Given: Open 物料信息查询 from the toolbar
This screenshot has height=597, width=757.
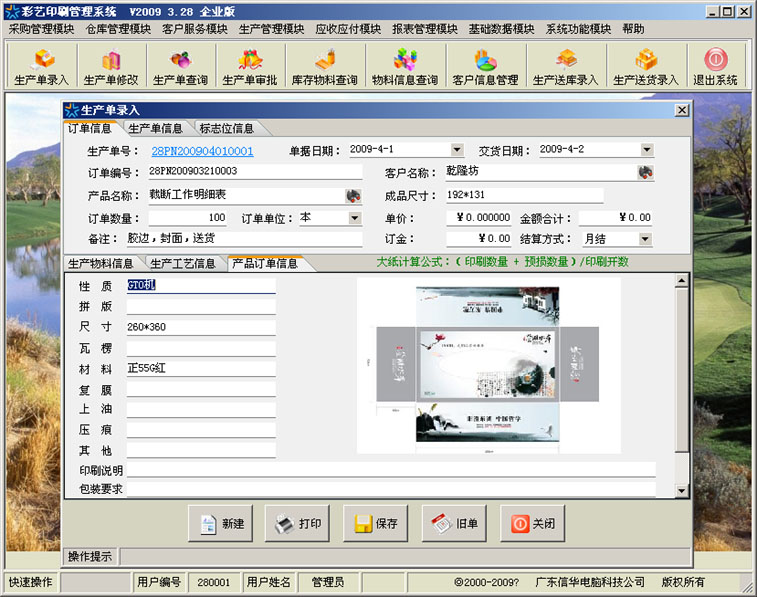Looking at the screenshot, I should (x=404, y=66).
